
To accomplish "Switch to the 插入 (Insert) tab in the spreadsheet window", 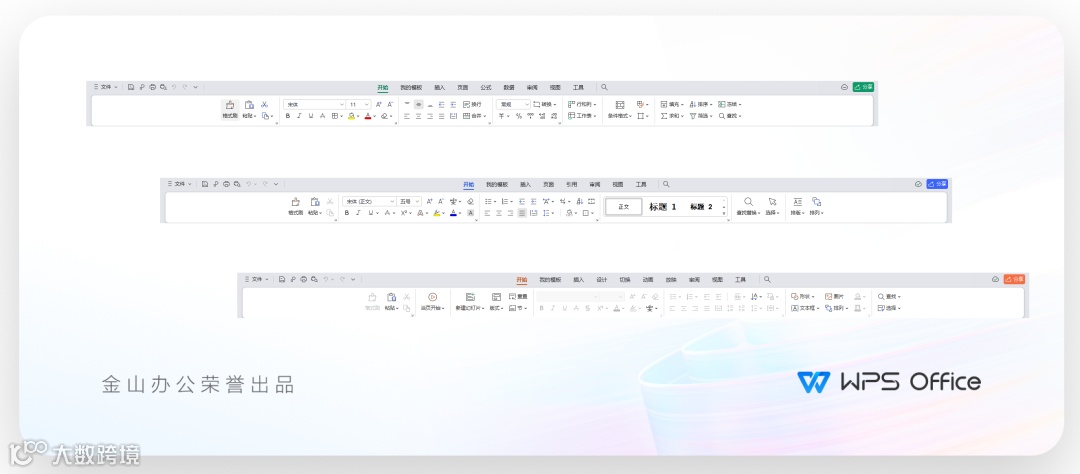I will click(x=439, y=87).
